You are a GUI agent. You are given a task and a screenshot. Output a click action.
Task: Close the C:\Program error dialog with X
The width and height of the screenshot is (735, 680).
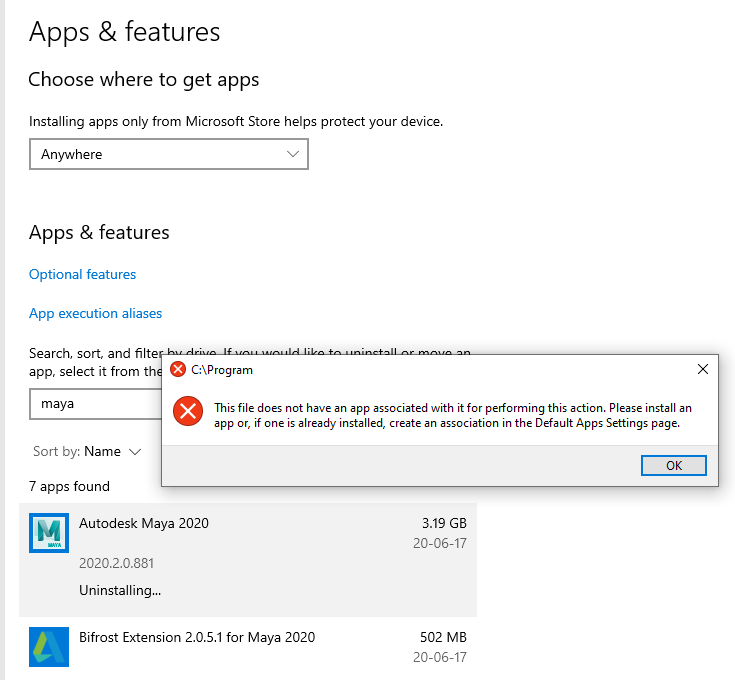pyautogui.click(x=703, y=369)
